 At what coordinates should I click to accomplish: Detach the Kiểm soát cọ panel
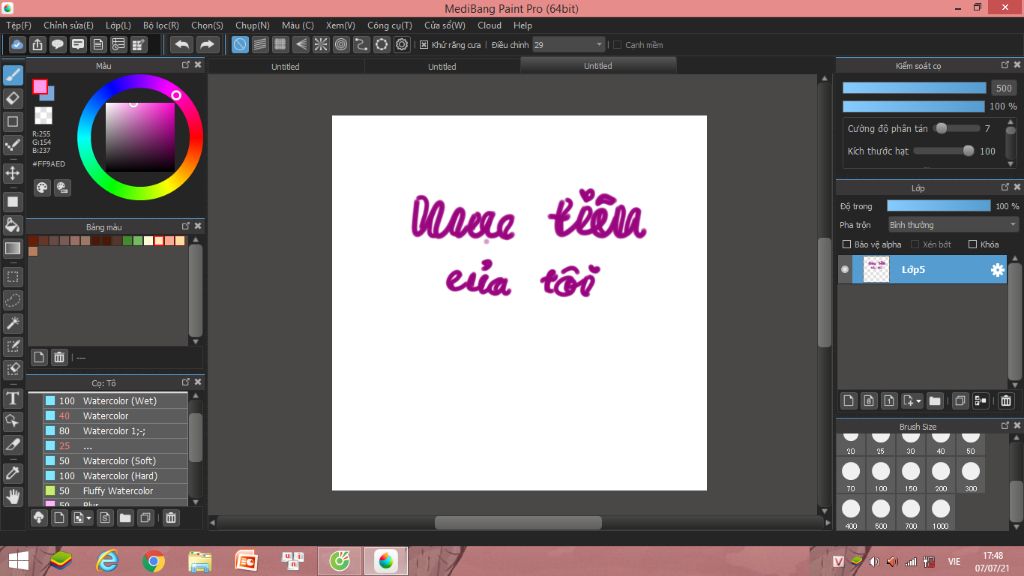(x=1004, y=65)
